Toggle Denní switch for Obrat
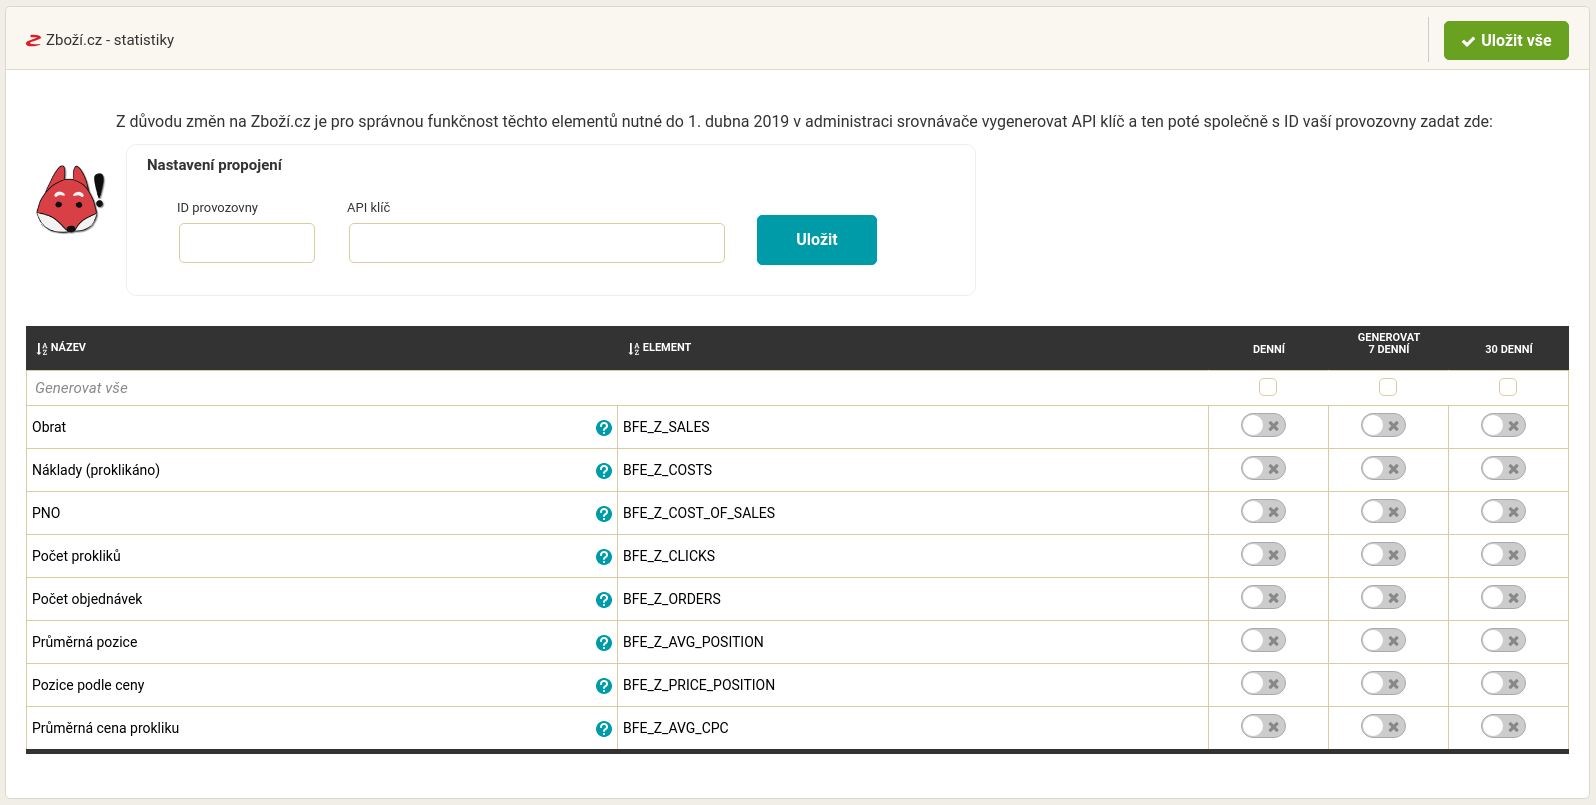Viewport: 1596px width, 805px height. tap(1263, 426)
